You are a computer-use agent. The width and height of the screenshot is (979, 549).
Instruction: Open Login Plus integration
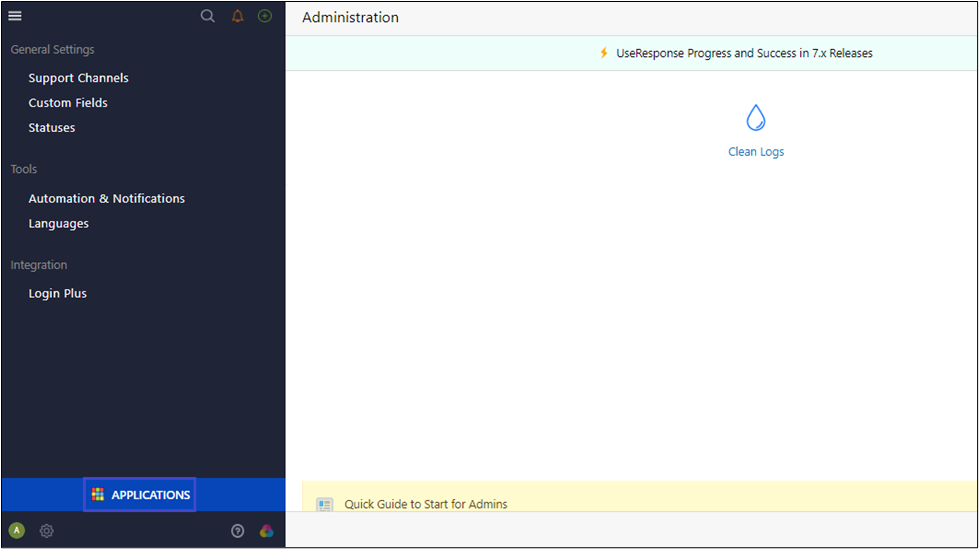[57, 294]
